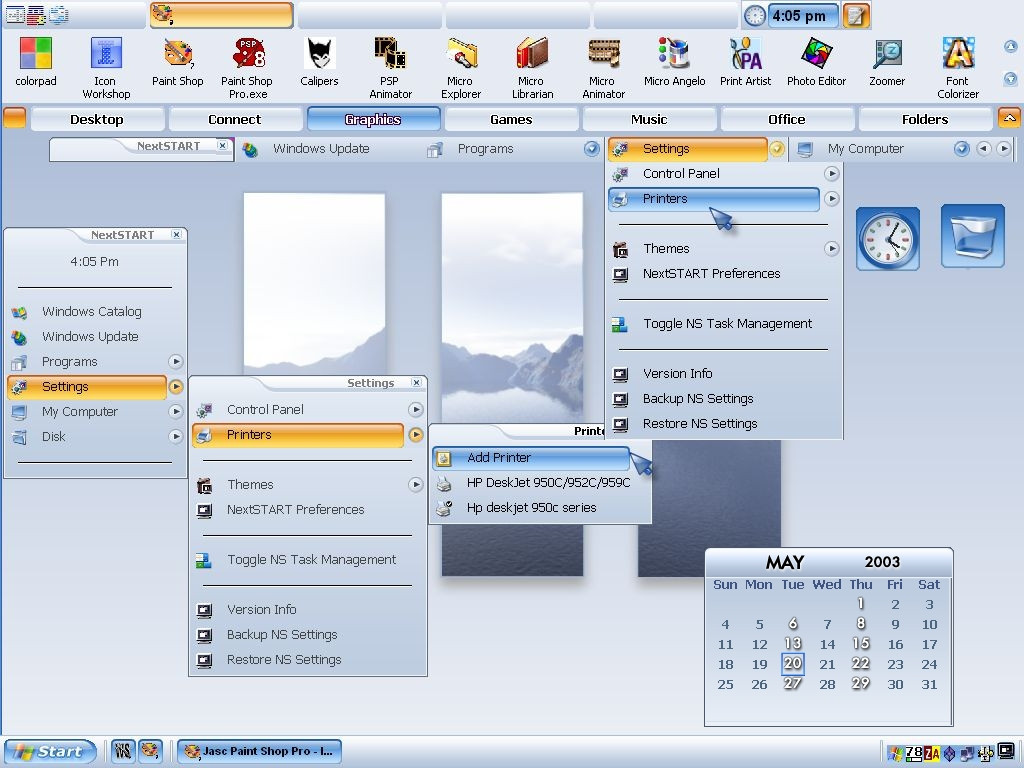Image resolution: width=1024 pixels, height=768 pixels.
Task: Launch Paint Shop Pro.exe icon
Action: [247, 69]
